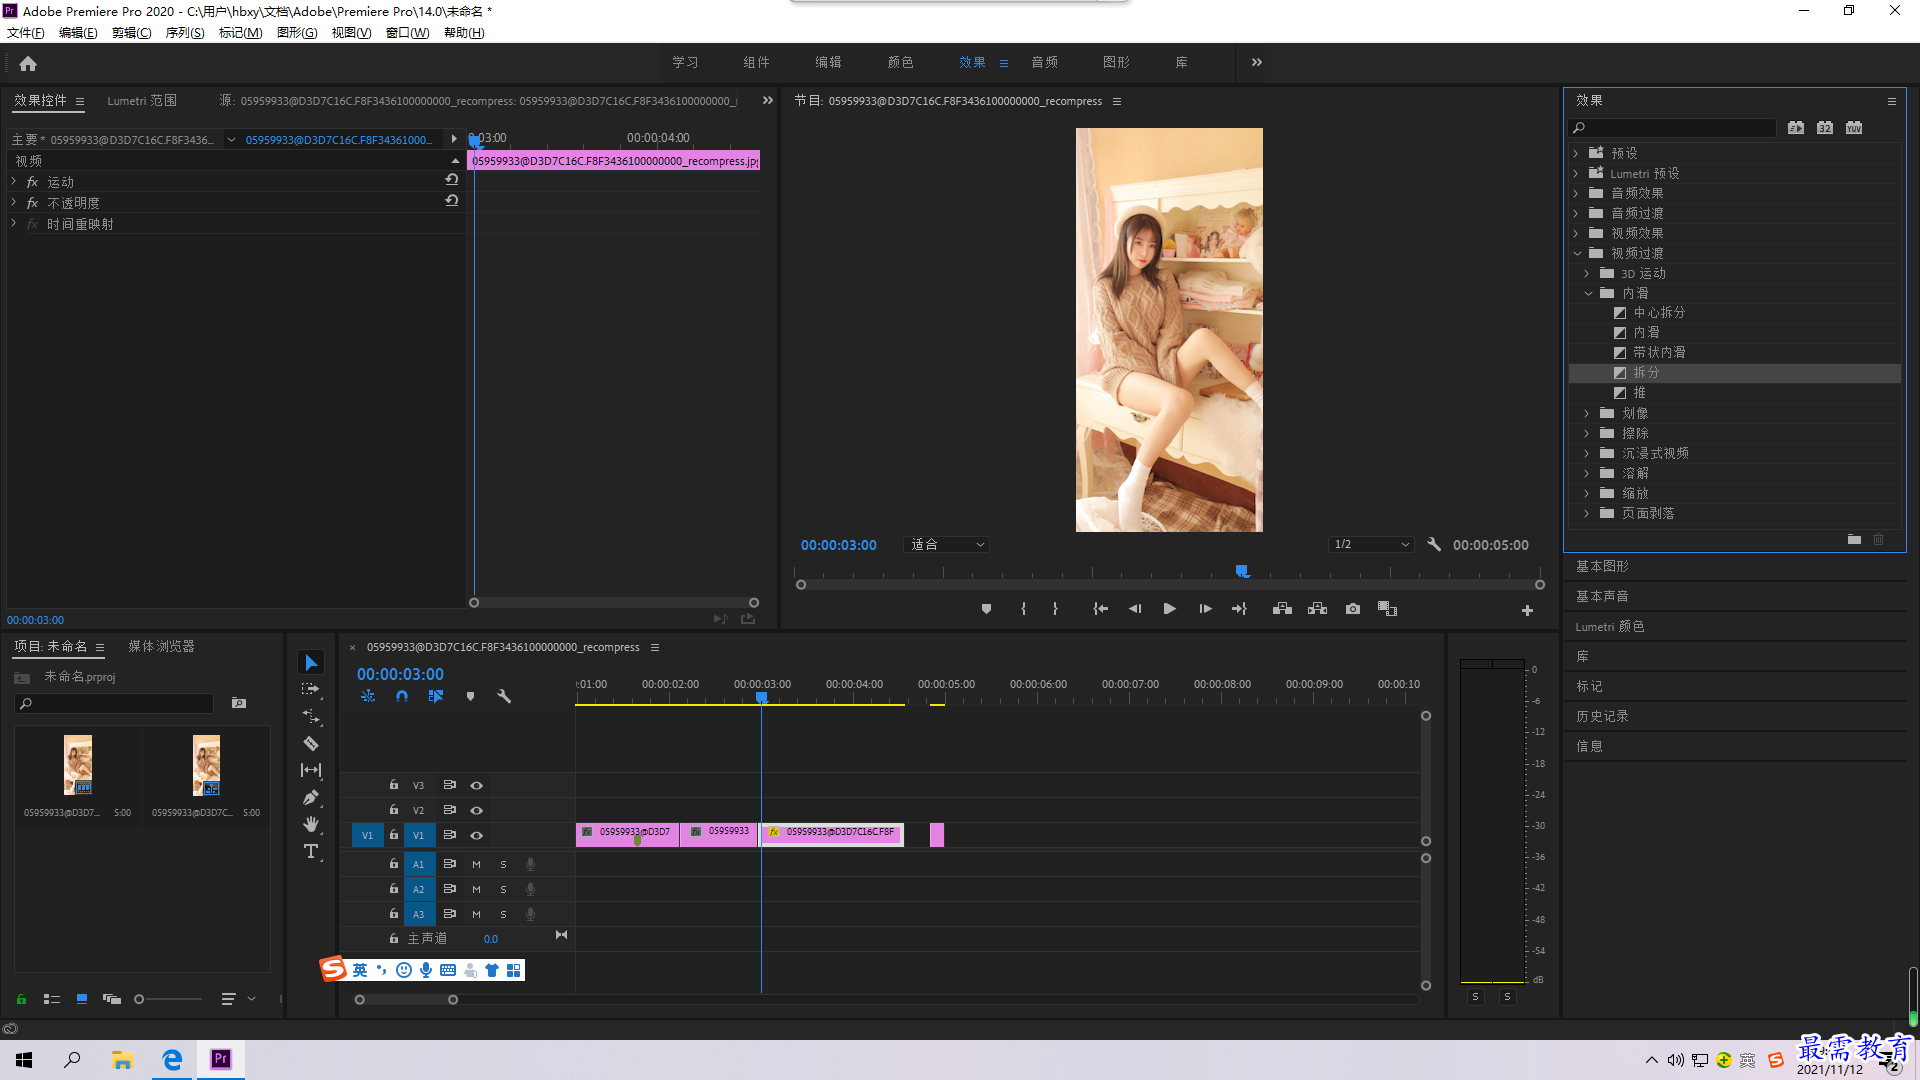
Task: Collapse the 视频过渡 folder
Action: [1577, 254]
